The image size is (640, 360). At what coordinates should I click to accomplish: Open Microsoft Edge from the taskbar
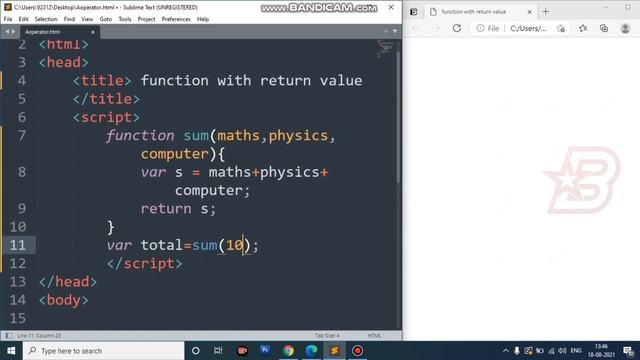coord(311,351)
